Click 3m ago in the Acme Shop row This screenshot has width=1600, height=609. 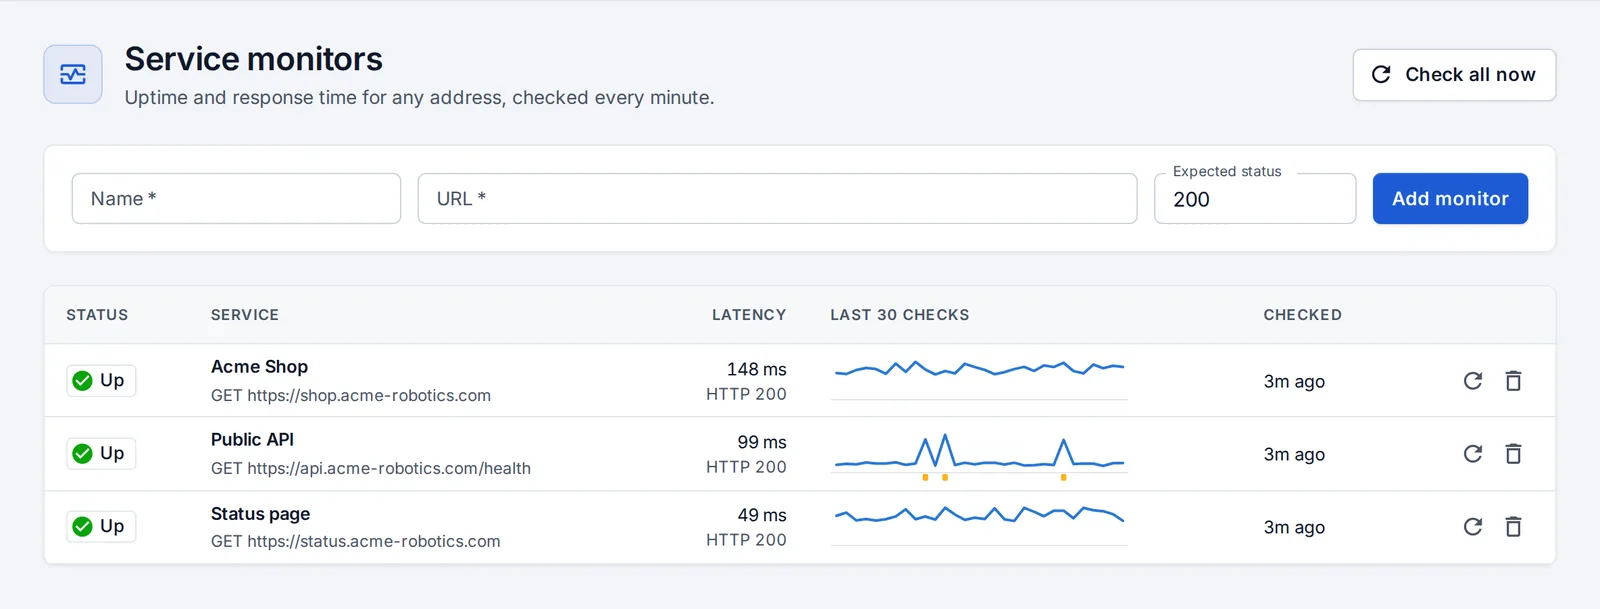(1294, 381)
